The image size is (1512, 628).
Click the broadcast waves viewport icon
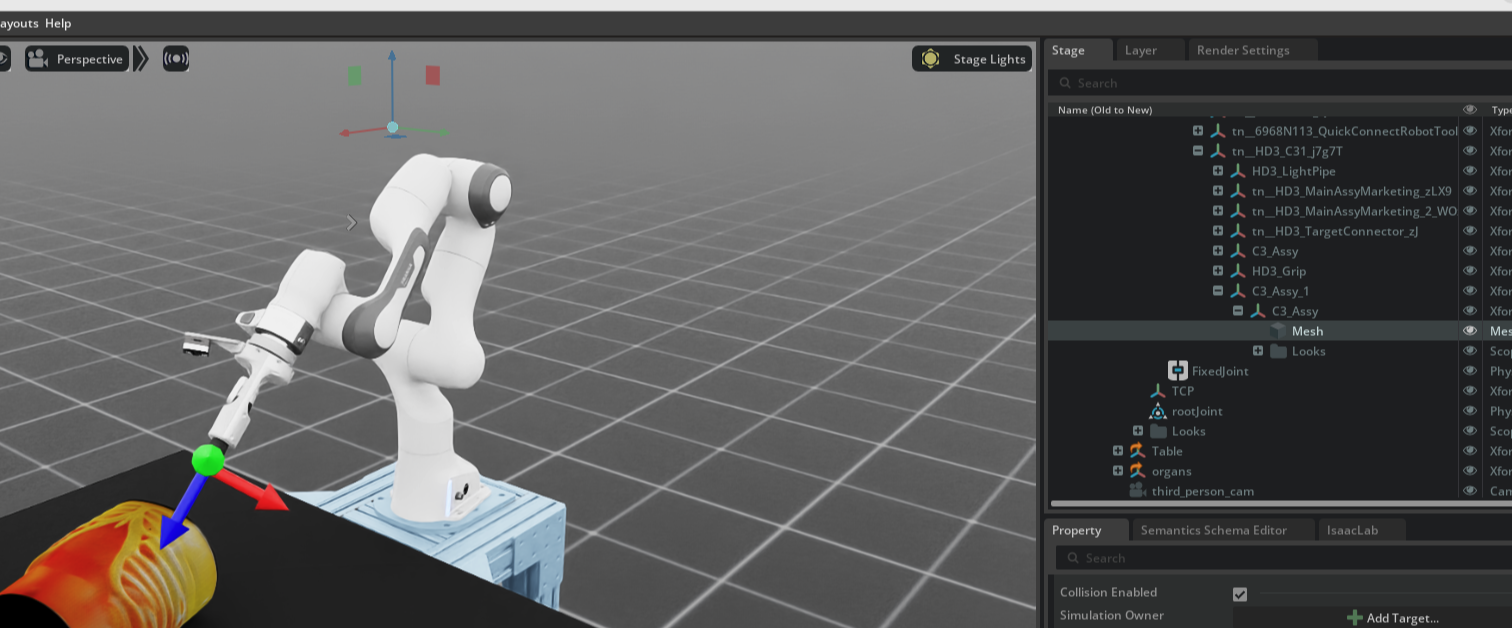coord(176,59)
